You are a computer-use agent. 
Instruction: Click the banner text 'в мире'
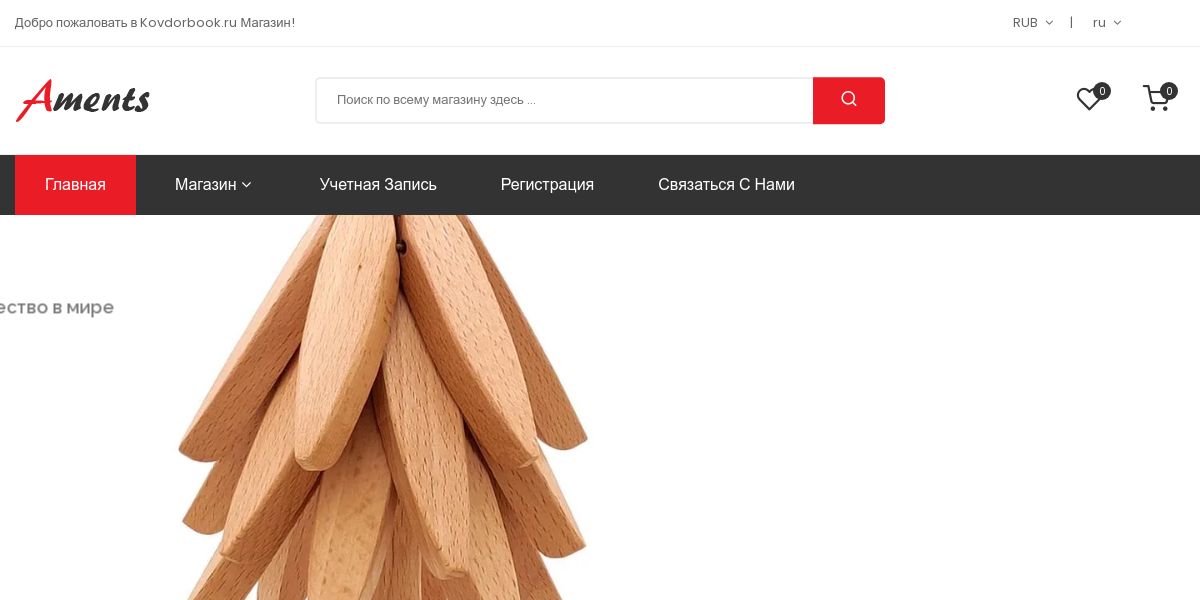[87, 308]
